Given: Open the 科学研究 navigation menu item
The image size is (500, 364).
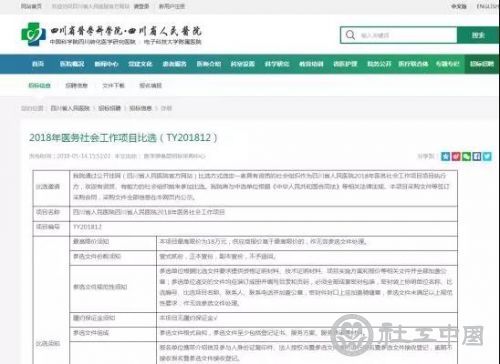Looking at the screenshot, I should (x=277, y=64).
